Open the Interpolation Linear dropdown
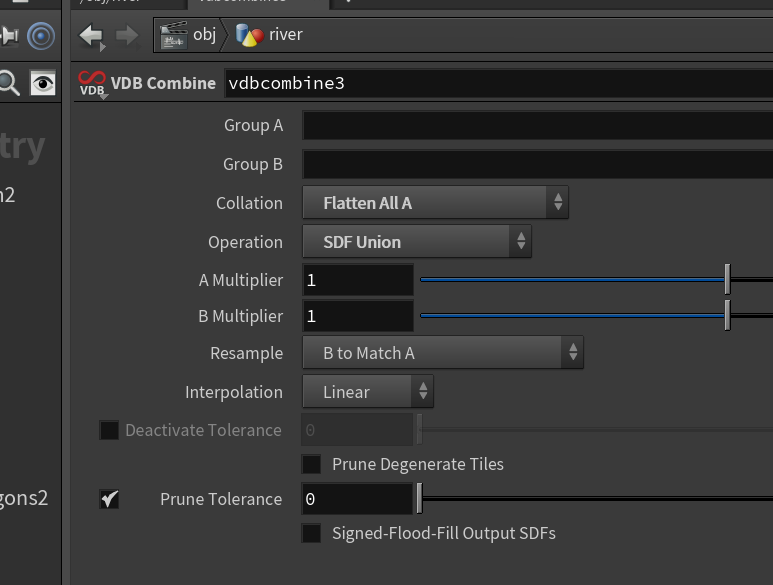Screen dimensions: 773x585 tap(368, 392)
